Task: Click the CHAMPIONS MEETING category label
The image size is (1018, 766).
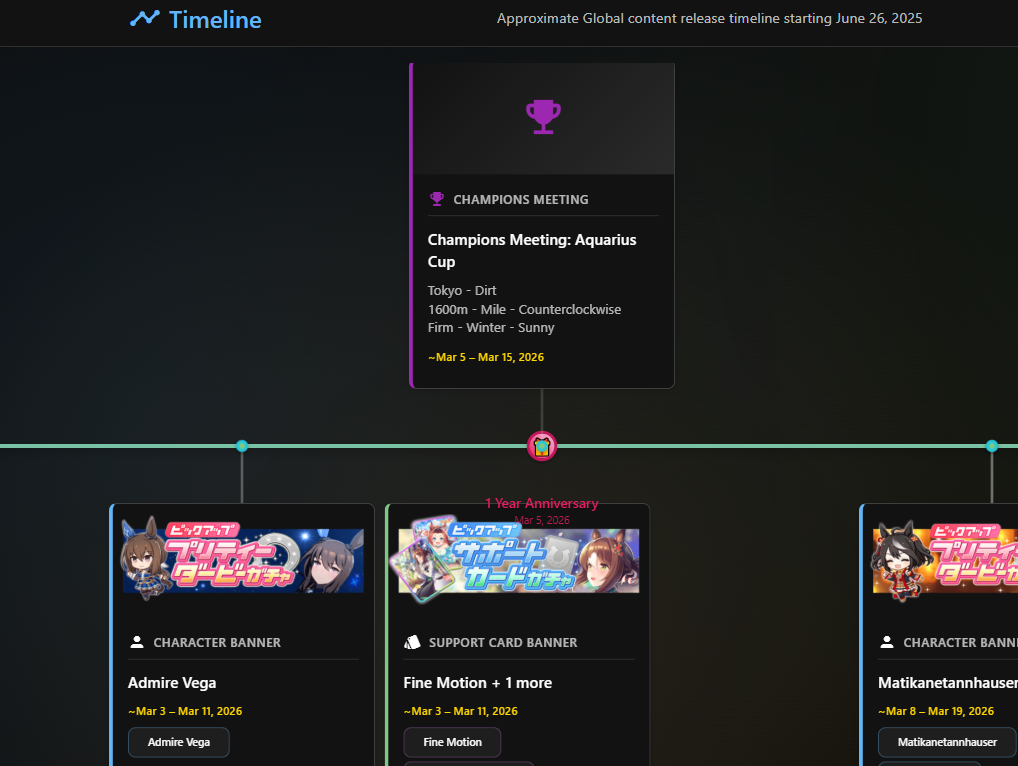Action: pos(521,199)
